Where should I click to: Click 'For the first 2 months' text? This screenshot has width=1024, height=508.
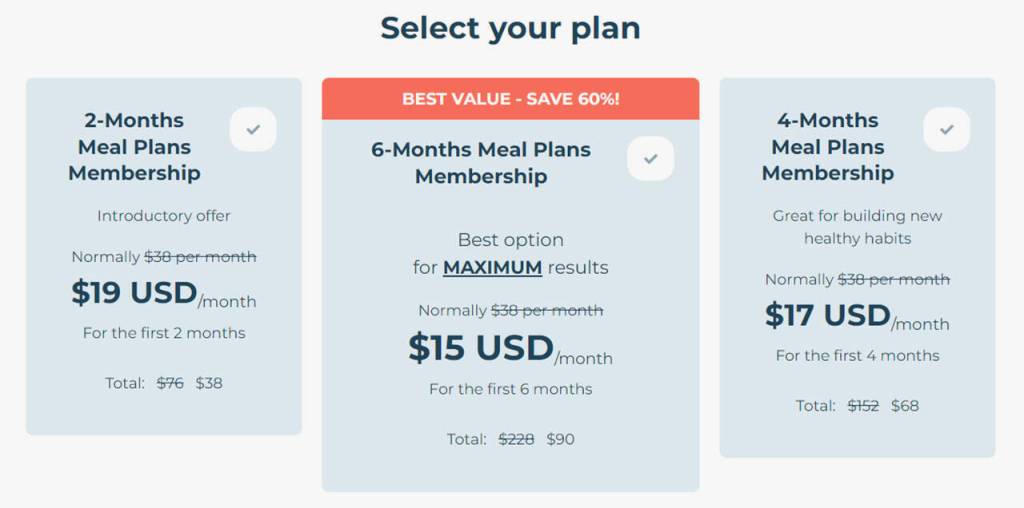coord(164,333)
